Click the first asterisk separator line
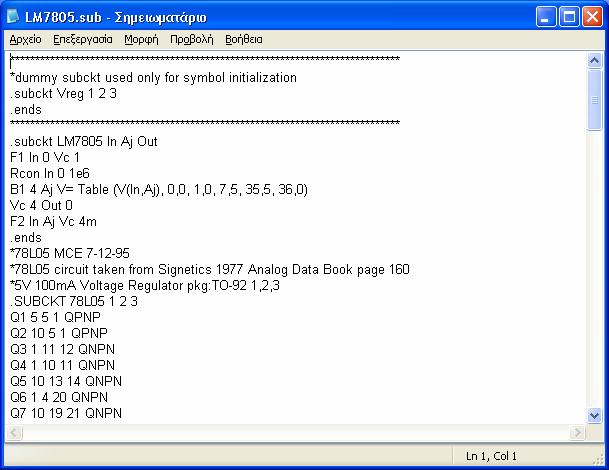Image resolution: width=609 pixels, height=470 pixels. [x=205, y=59]
